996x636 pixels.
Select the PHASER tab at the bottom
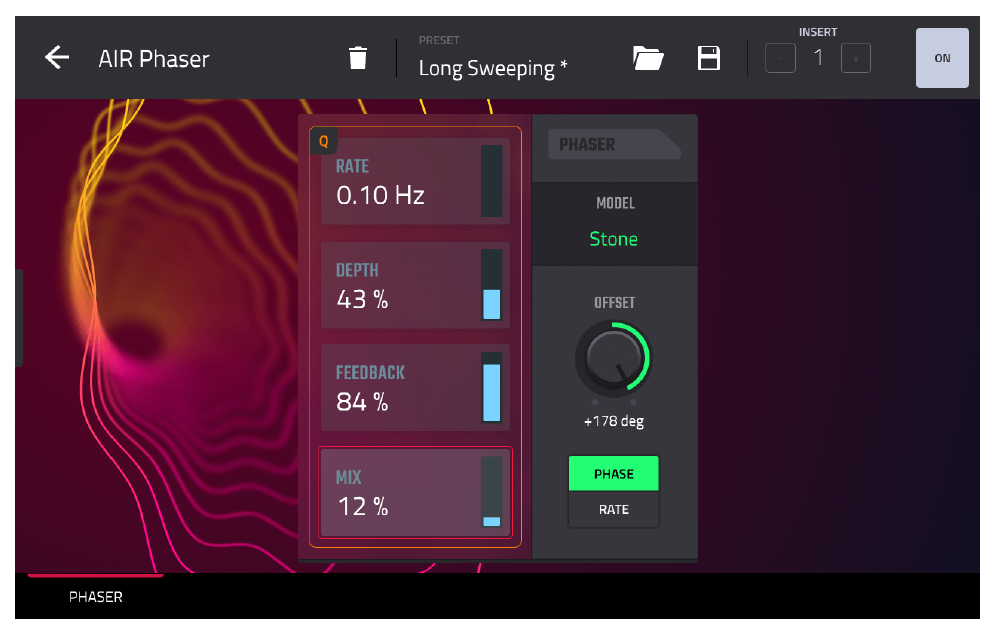coord(96,597)
